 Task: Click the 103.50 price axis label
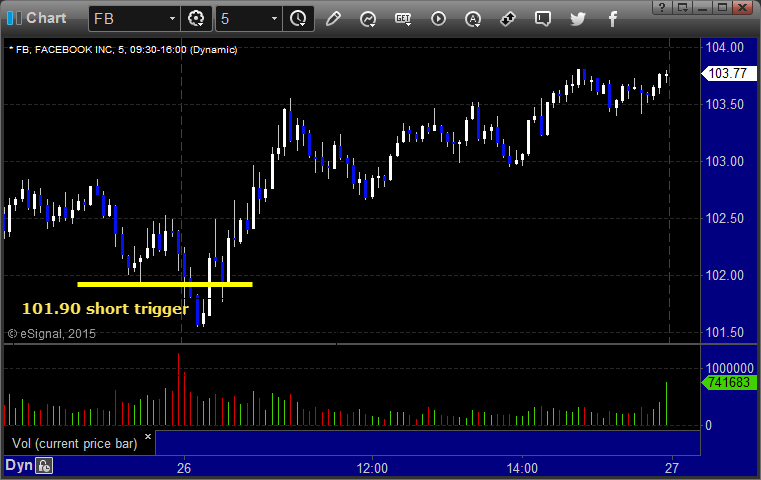coord(725,104)
